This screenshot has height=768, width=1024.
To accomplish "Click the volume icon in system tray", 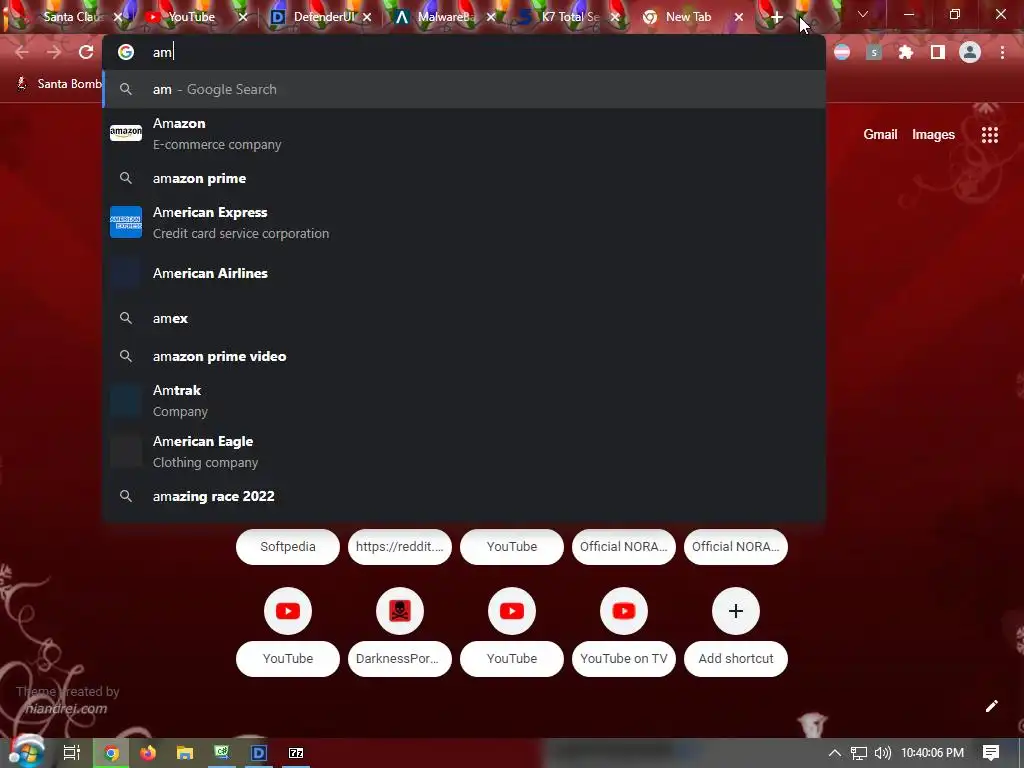I will click(883, 753).
